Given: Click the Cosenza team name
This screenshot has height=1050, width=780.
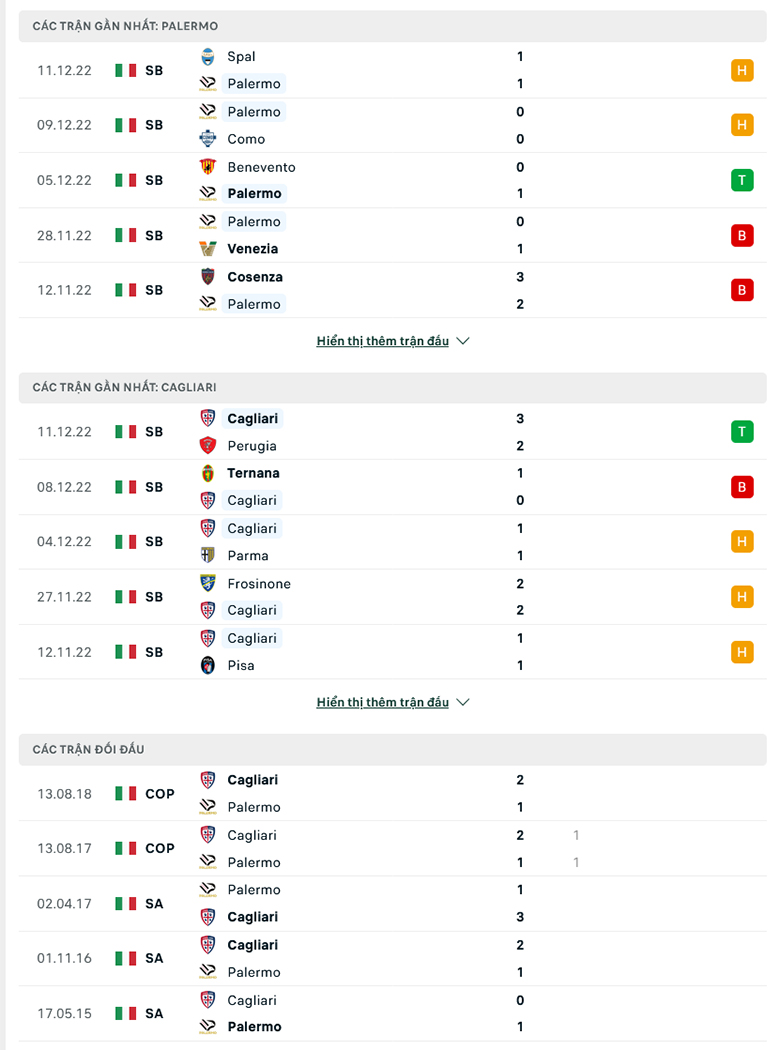Looking at the screenshot, I should (x=254, y=277).
